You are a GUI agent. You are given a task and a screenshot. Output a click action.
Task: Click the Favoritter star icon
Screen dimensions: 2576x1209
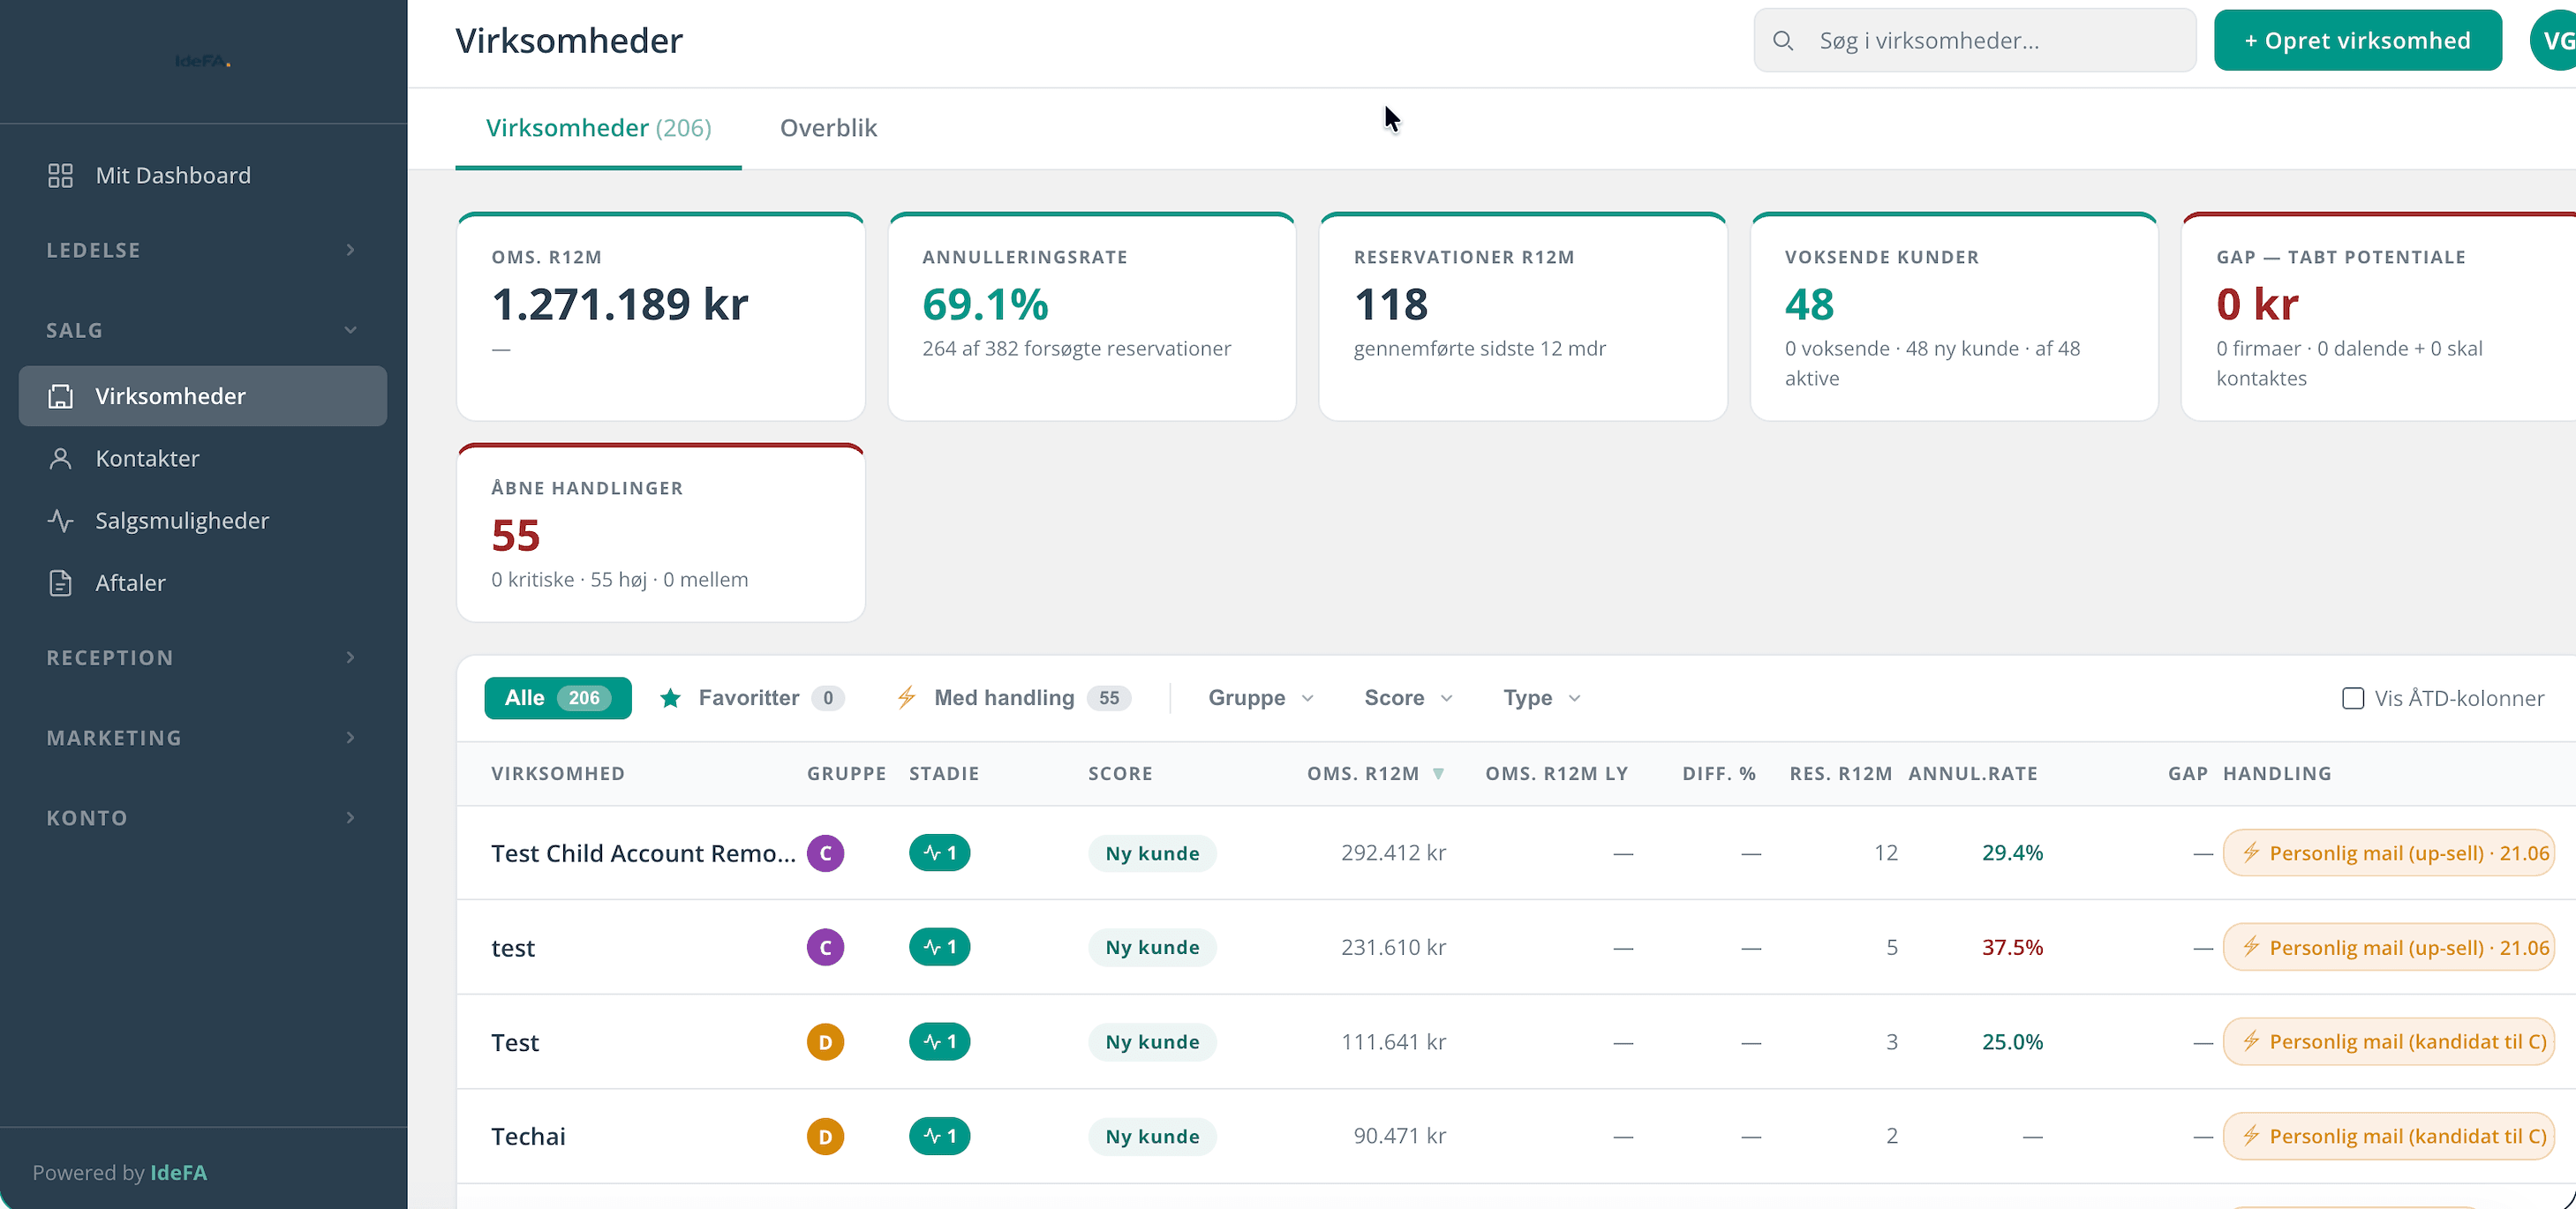click(x=670, y=698)
